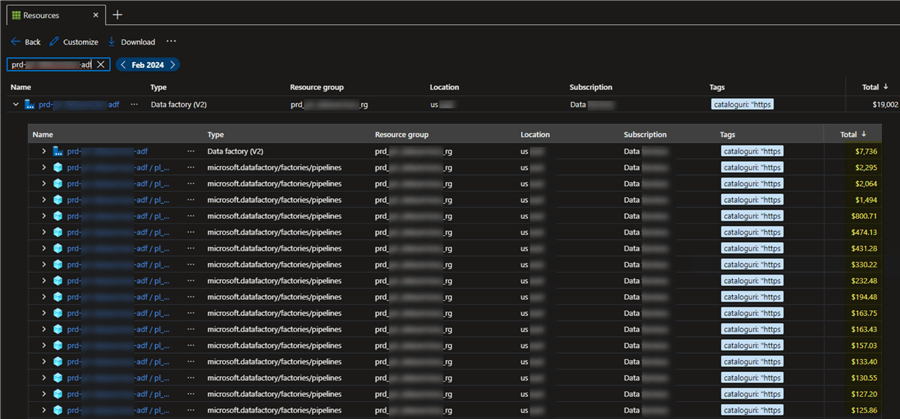Open the Feb 2024 date picker
This screenshot has height=419, width=900.
click(148, 65)
